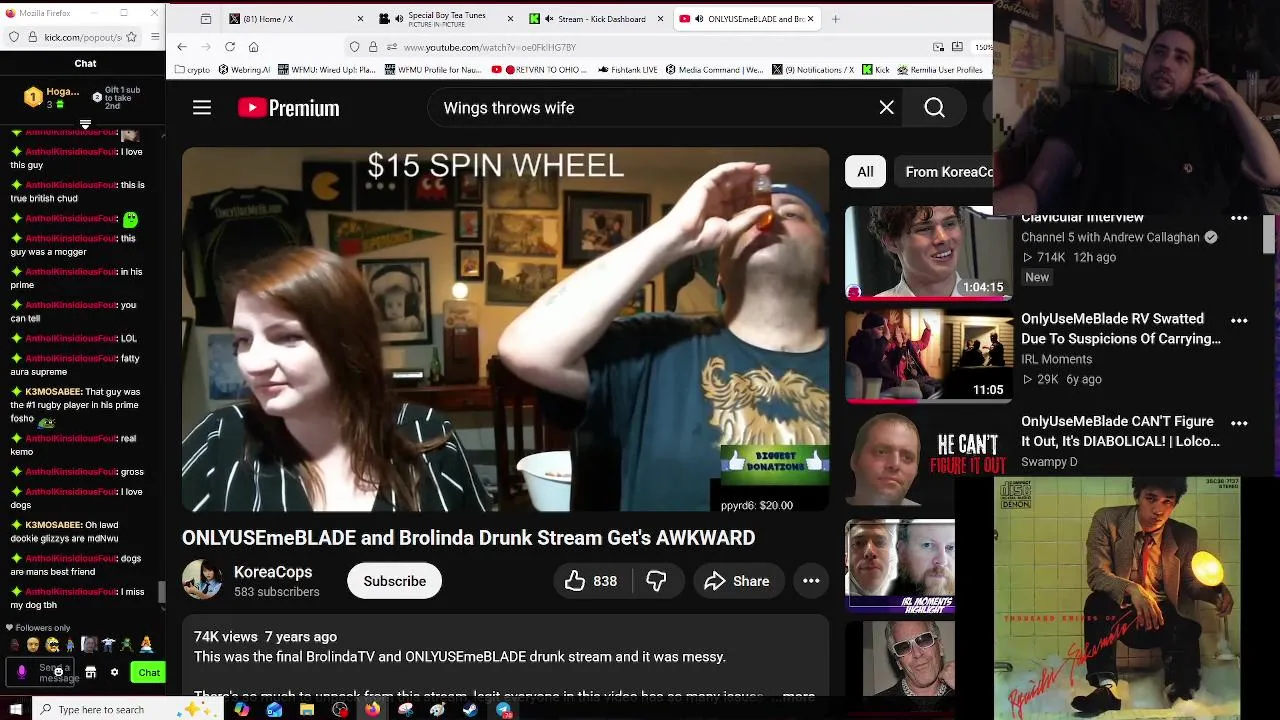The height and width of the screenshot is (720, 1280).
Task: Click Gift 1 sub to take 2nd
Action: [117, 96]
